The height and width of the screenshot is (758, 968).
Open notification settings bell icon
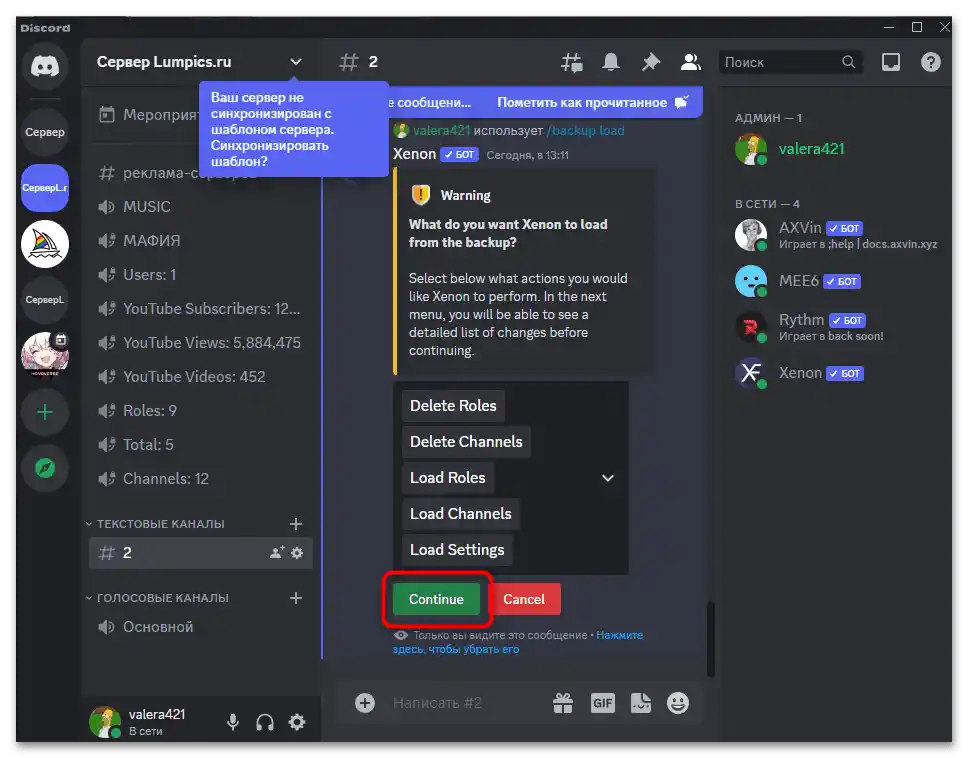[x=611, y=62]
